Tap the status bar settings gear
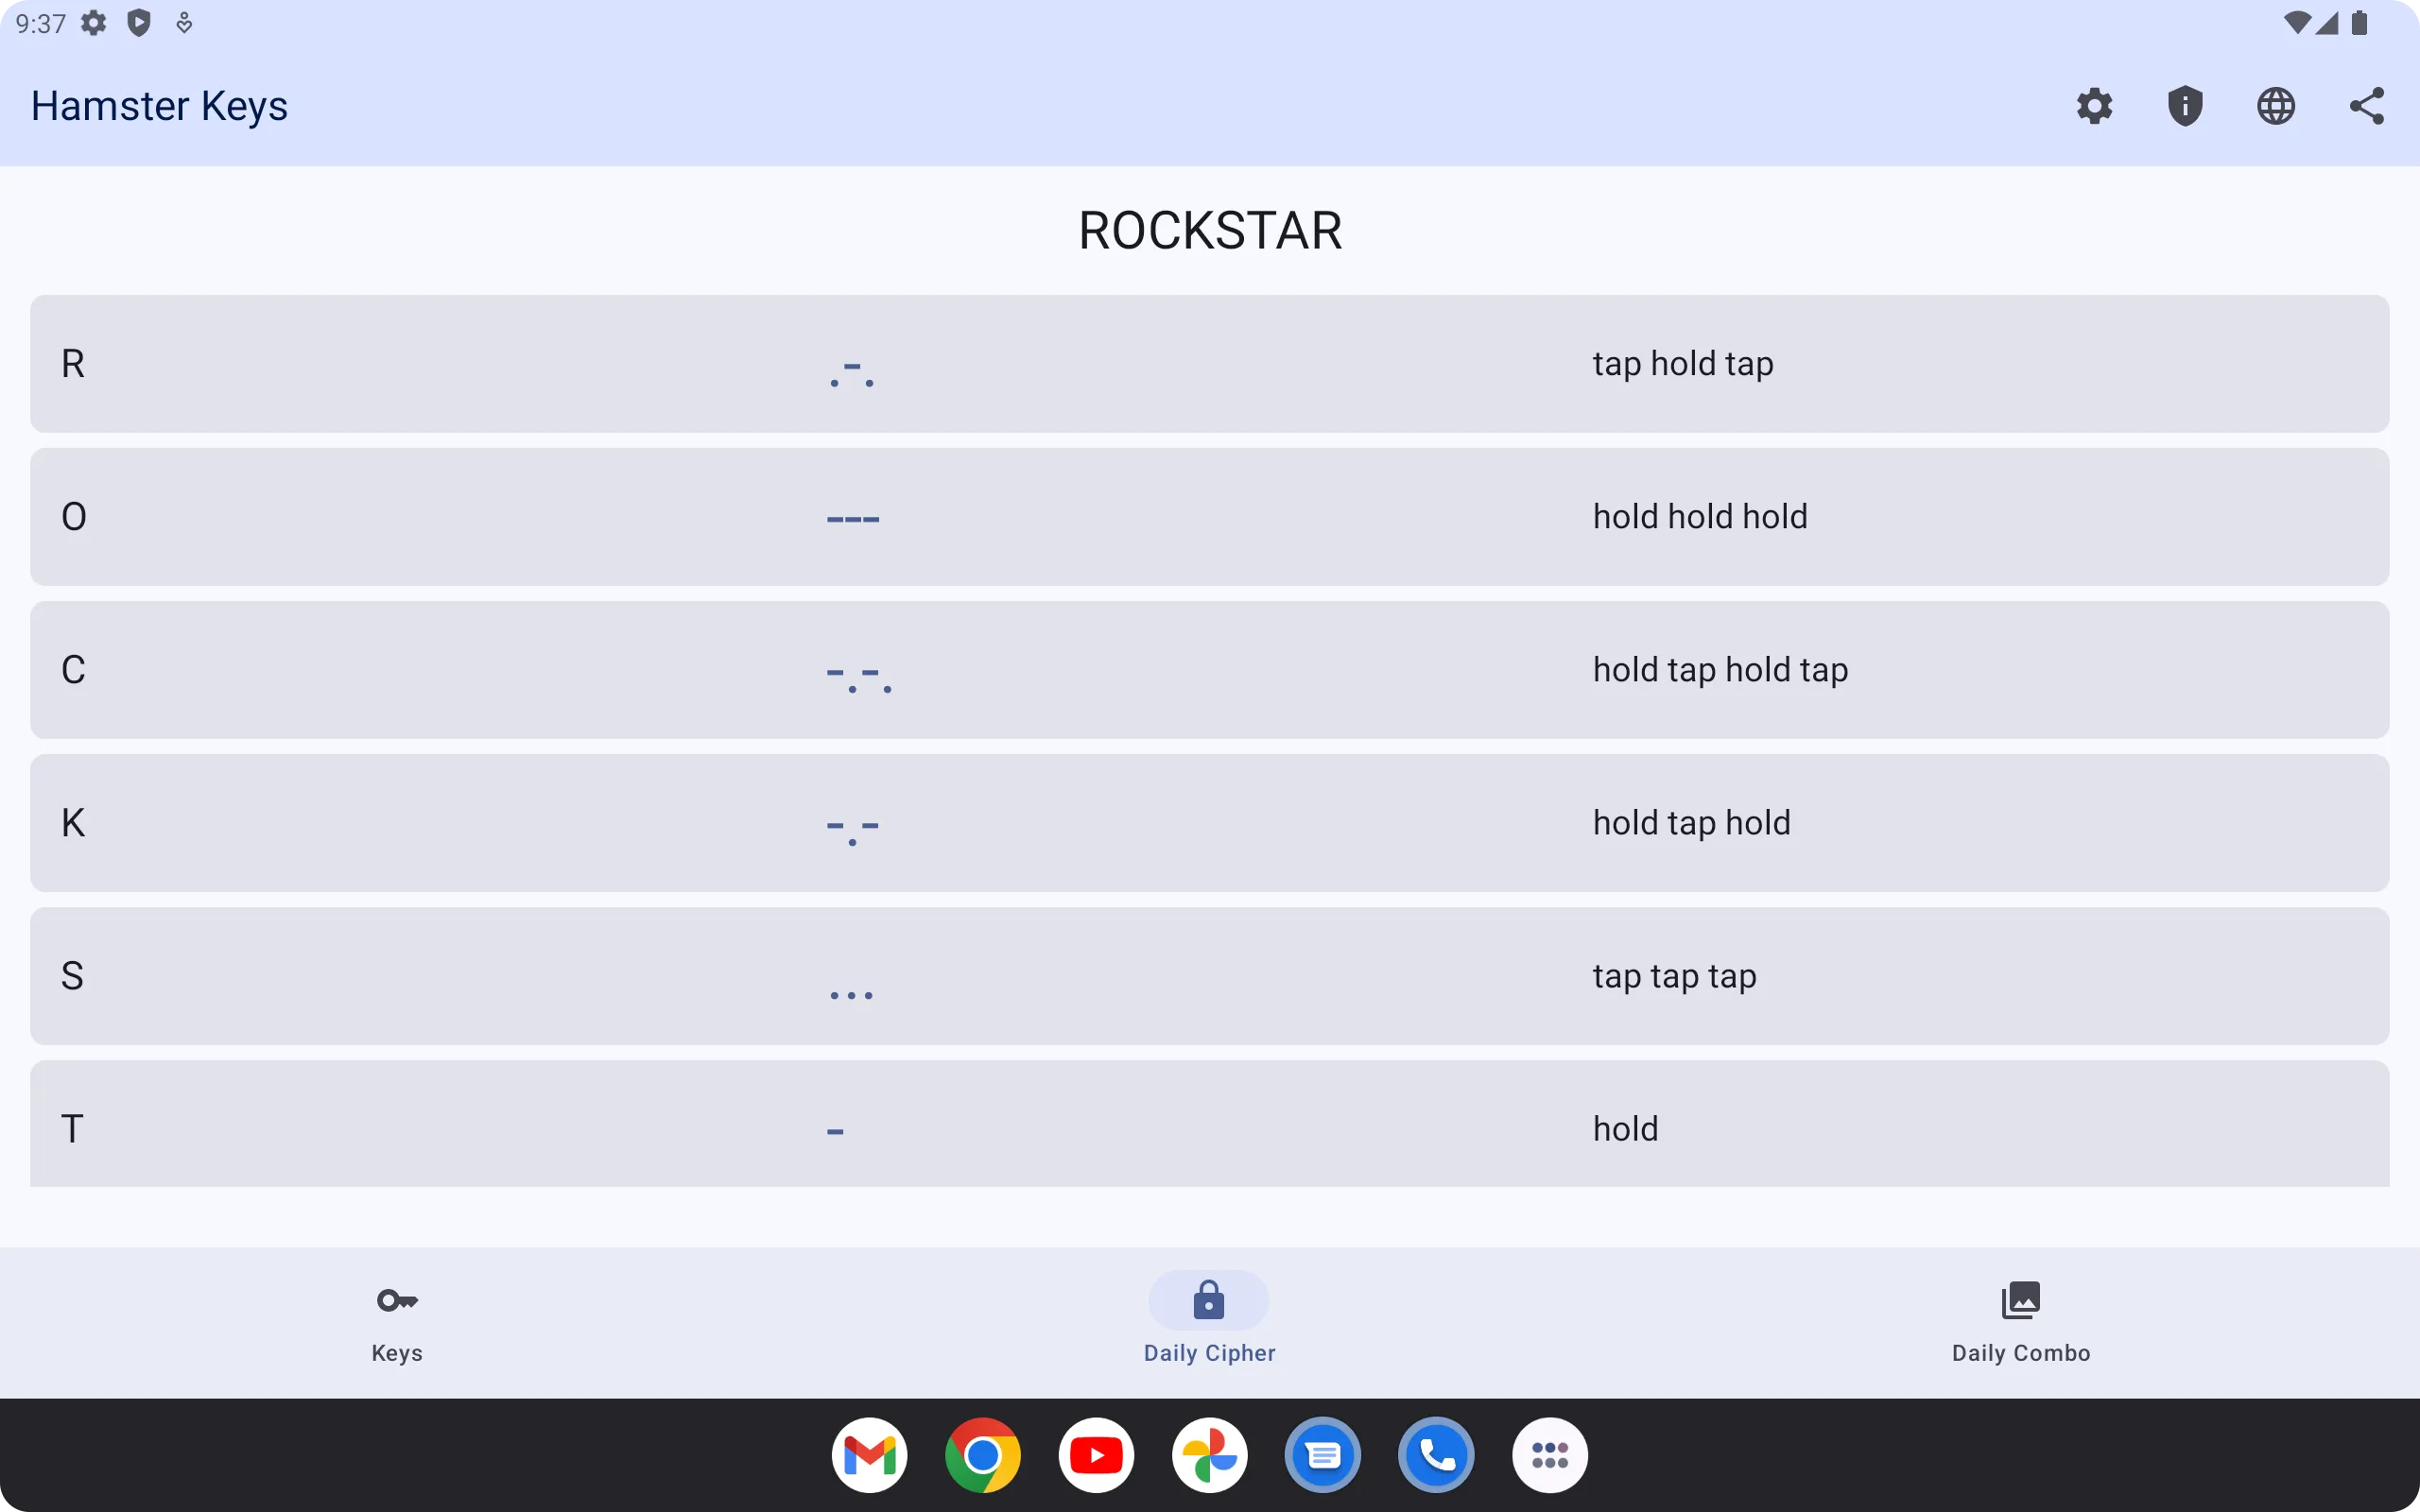 [94, 23]
